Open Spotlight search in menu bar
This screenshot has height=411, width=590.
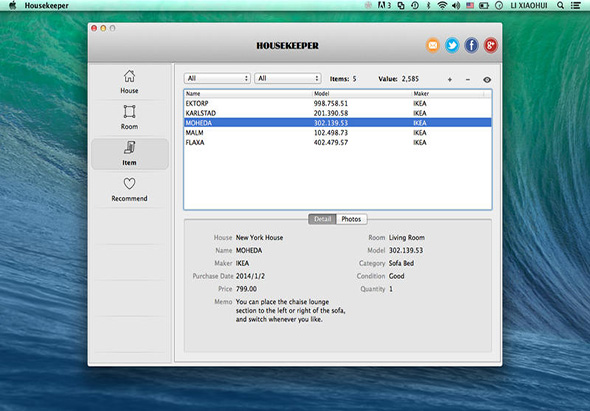(x=560, y=5)
